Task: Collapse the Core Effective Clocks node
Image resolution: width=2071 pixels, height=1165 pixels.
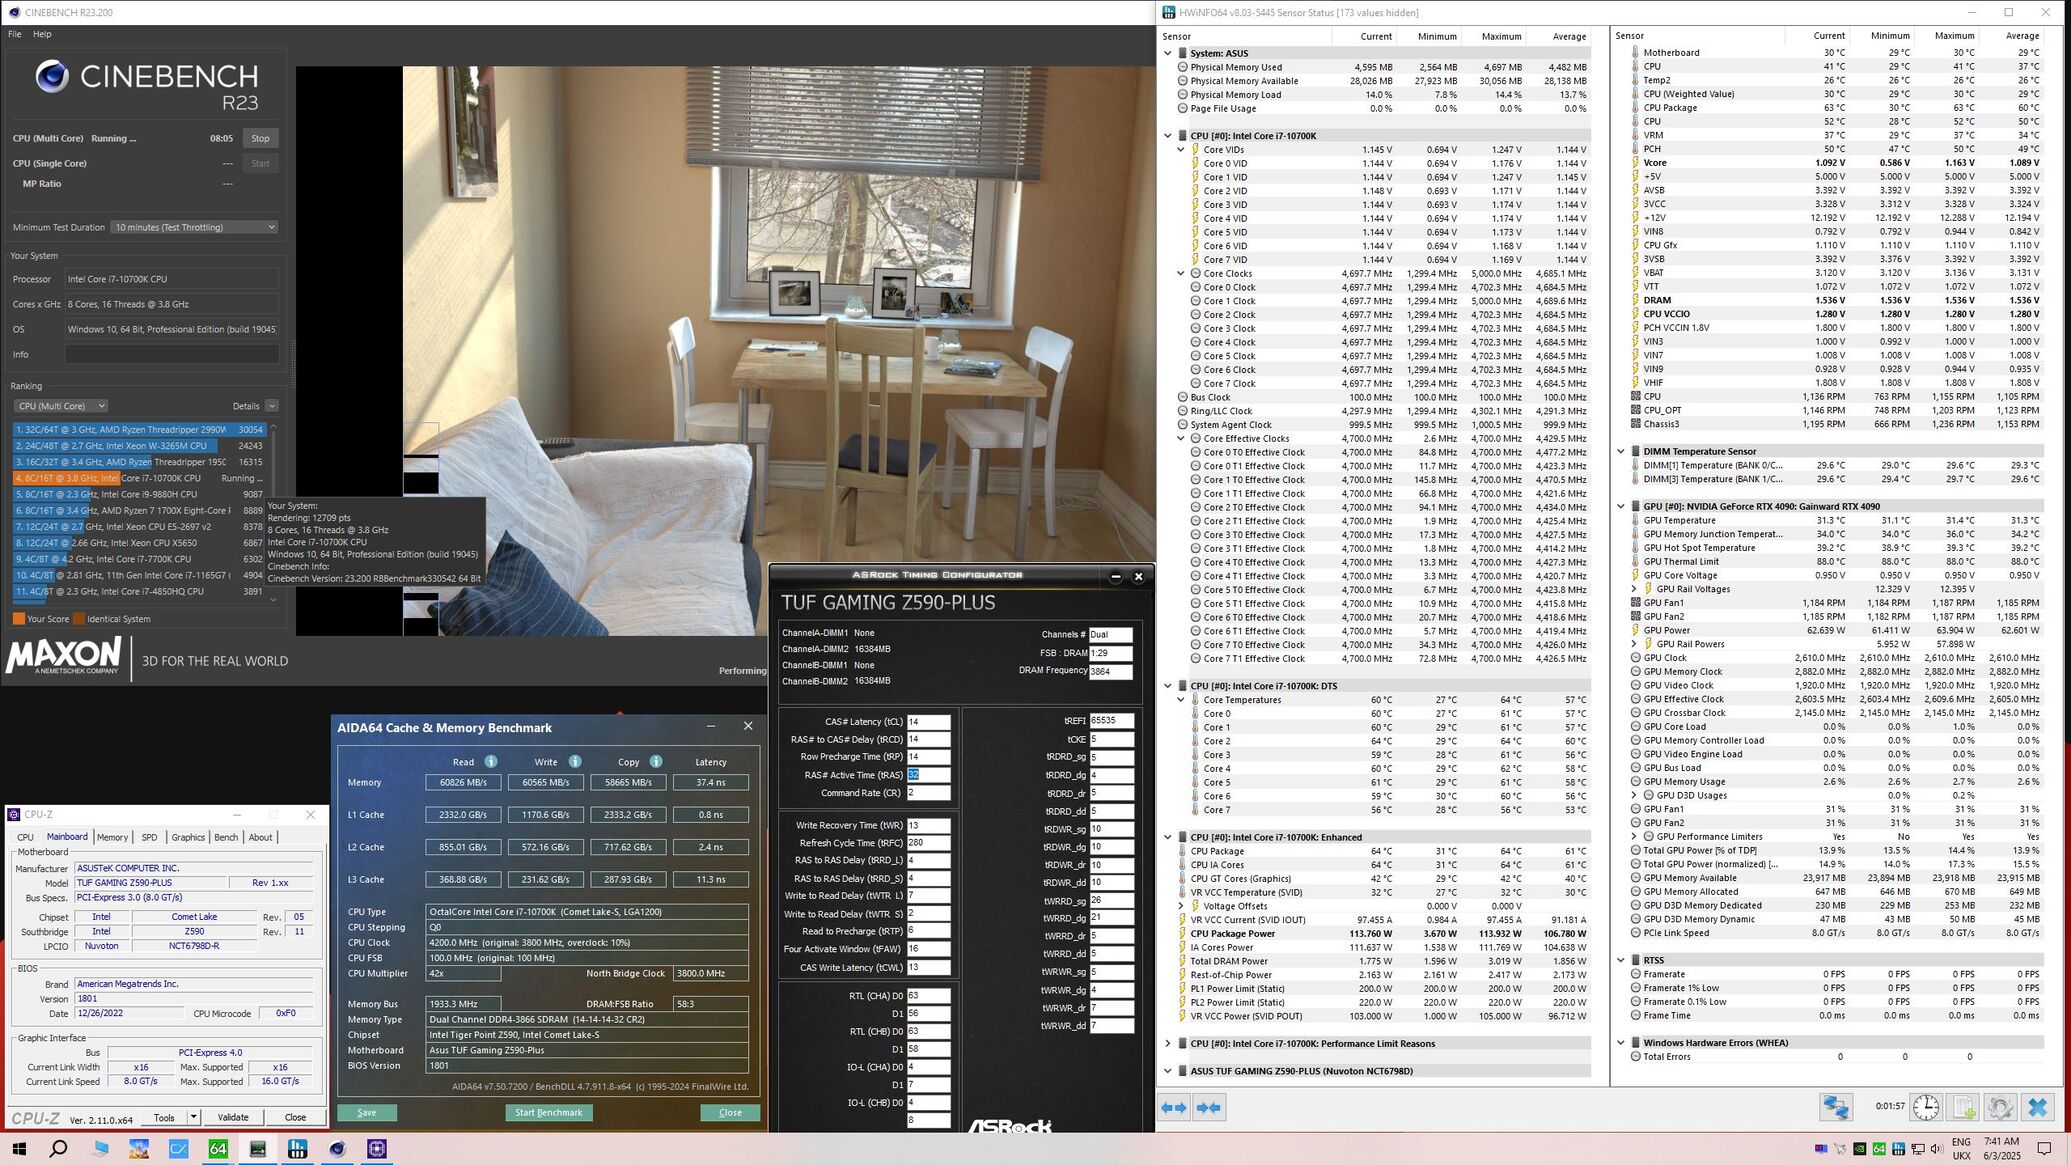Action: pyautogui.click(x=1181, y=438)
